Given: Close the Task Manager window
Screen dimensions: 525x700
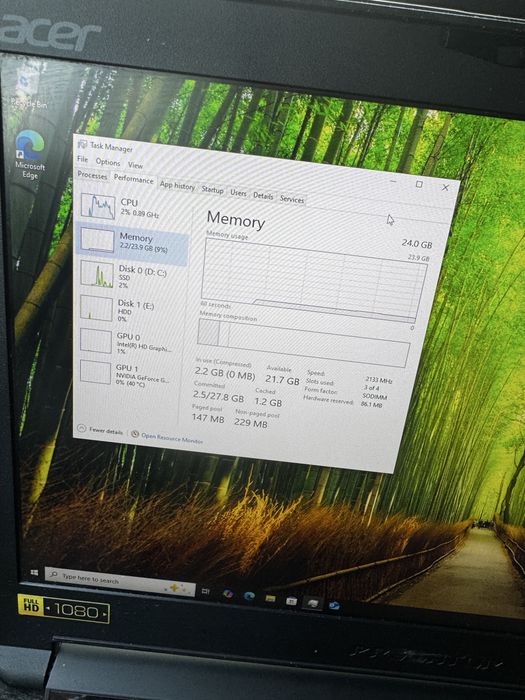Looking at the screenshot, I should click(x=445, y=188).
